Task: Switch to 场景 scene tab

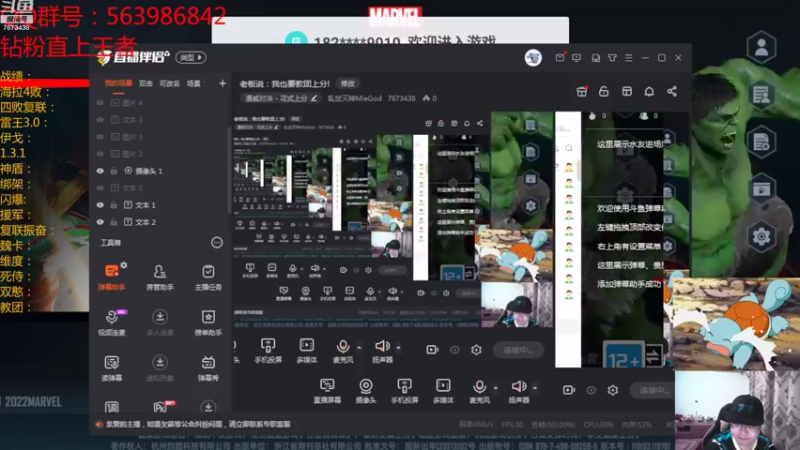Action: [x=193, y=84]
